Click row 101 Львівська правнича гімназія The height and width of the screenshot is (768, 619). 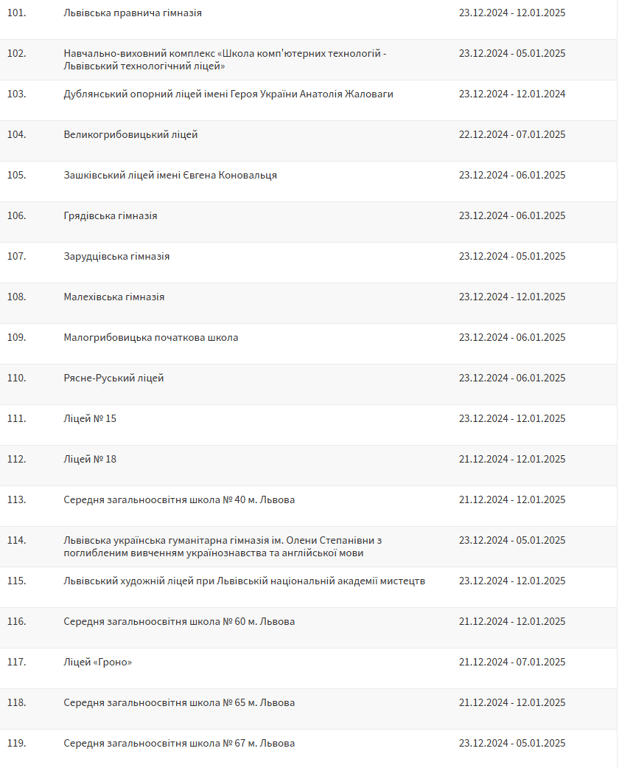tap(132, 13)
